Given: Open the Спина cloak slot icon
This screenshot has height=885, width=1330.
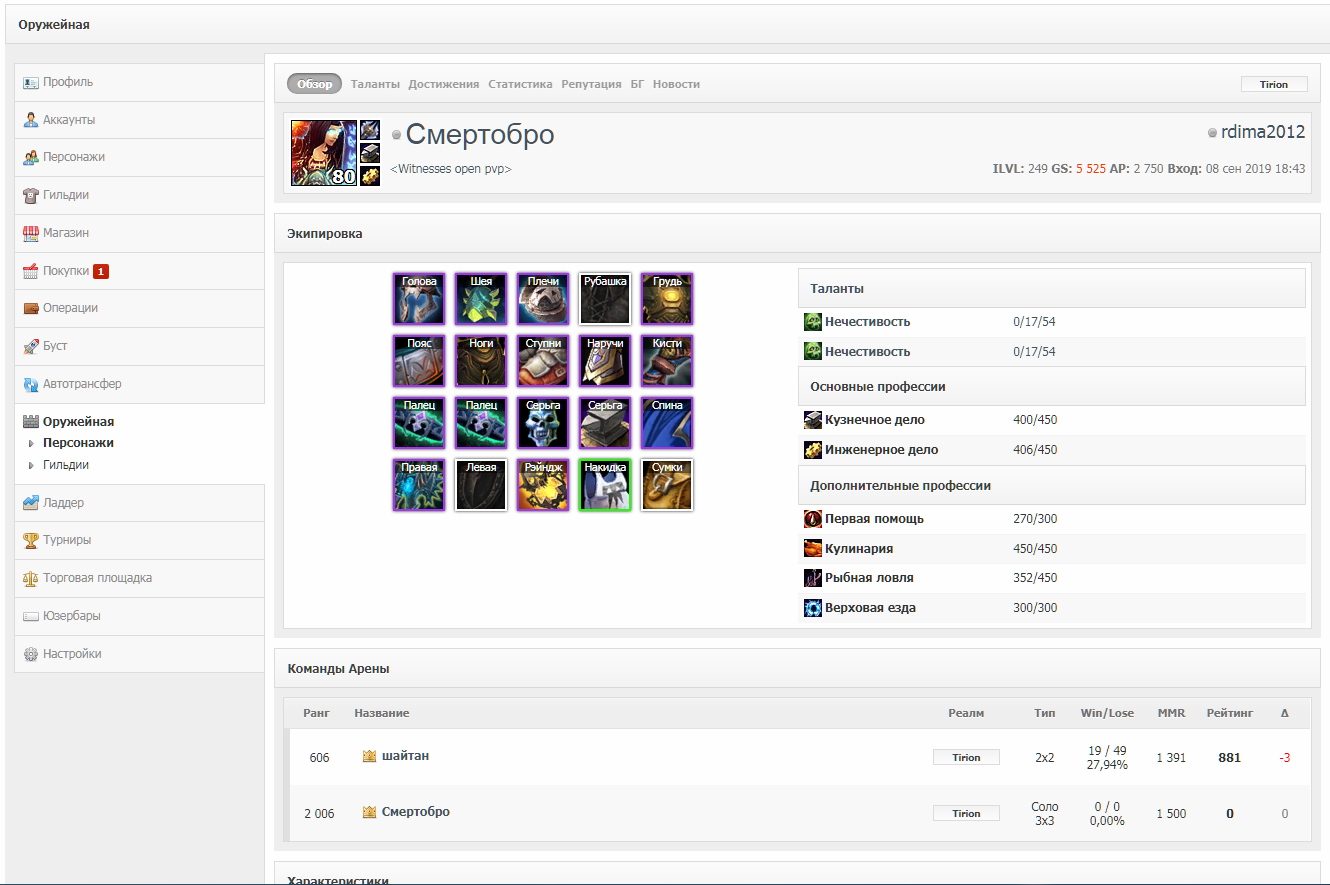Looking at the screenshot, I should pyautogui.click(x=667, y=423).
